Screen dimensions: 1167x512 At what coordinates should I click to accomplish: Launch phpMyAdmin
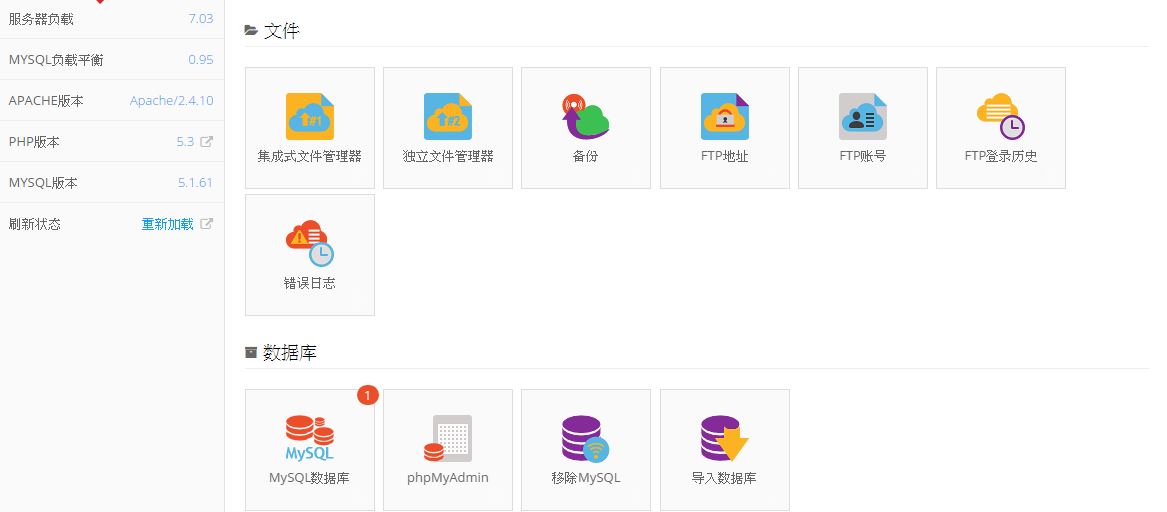tap(448, 449)
